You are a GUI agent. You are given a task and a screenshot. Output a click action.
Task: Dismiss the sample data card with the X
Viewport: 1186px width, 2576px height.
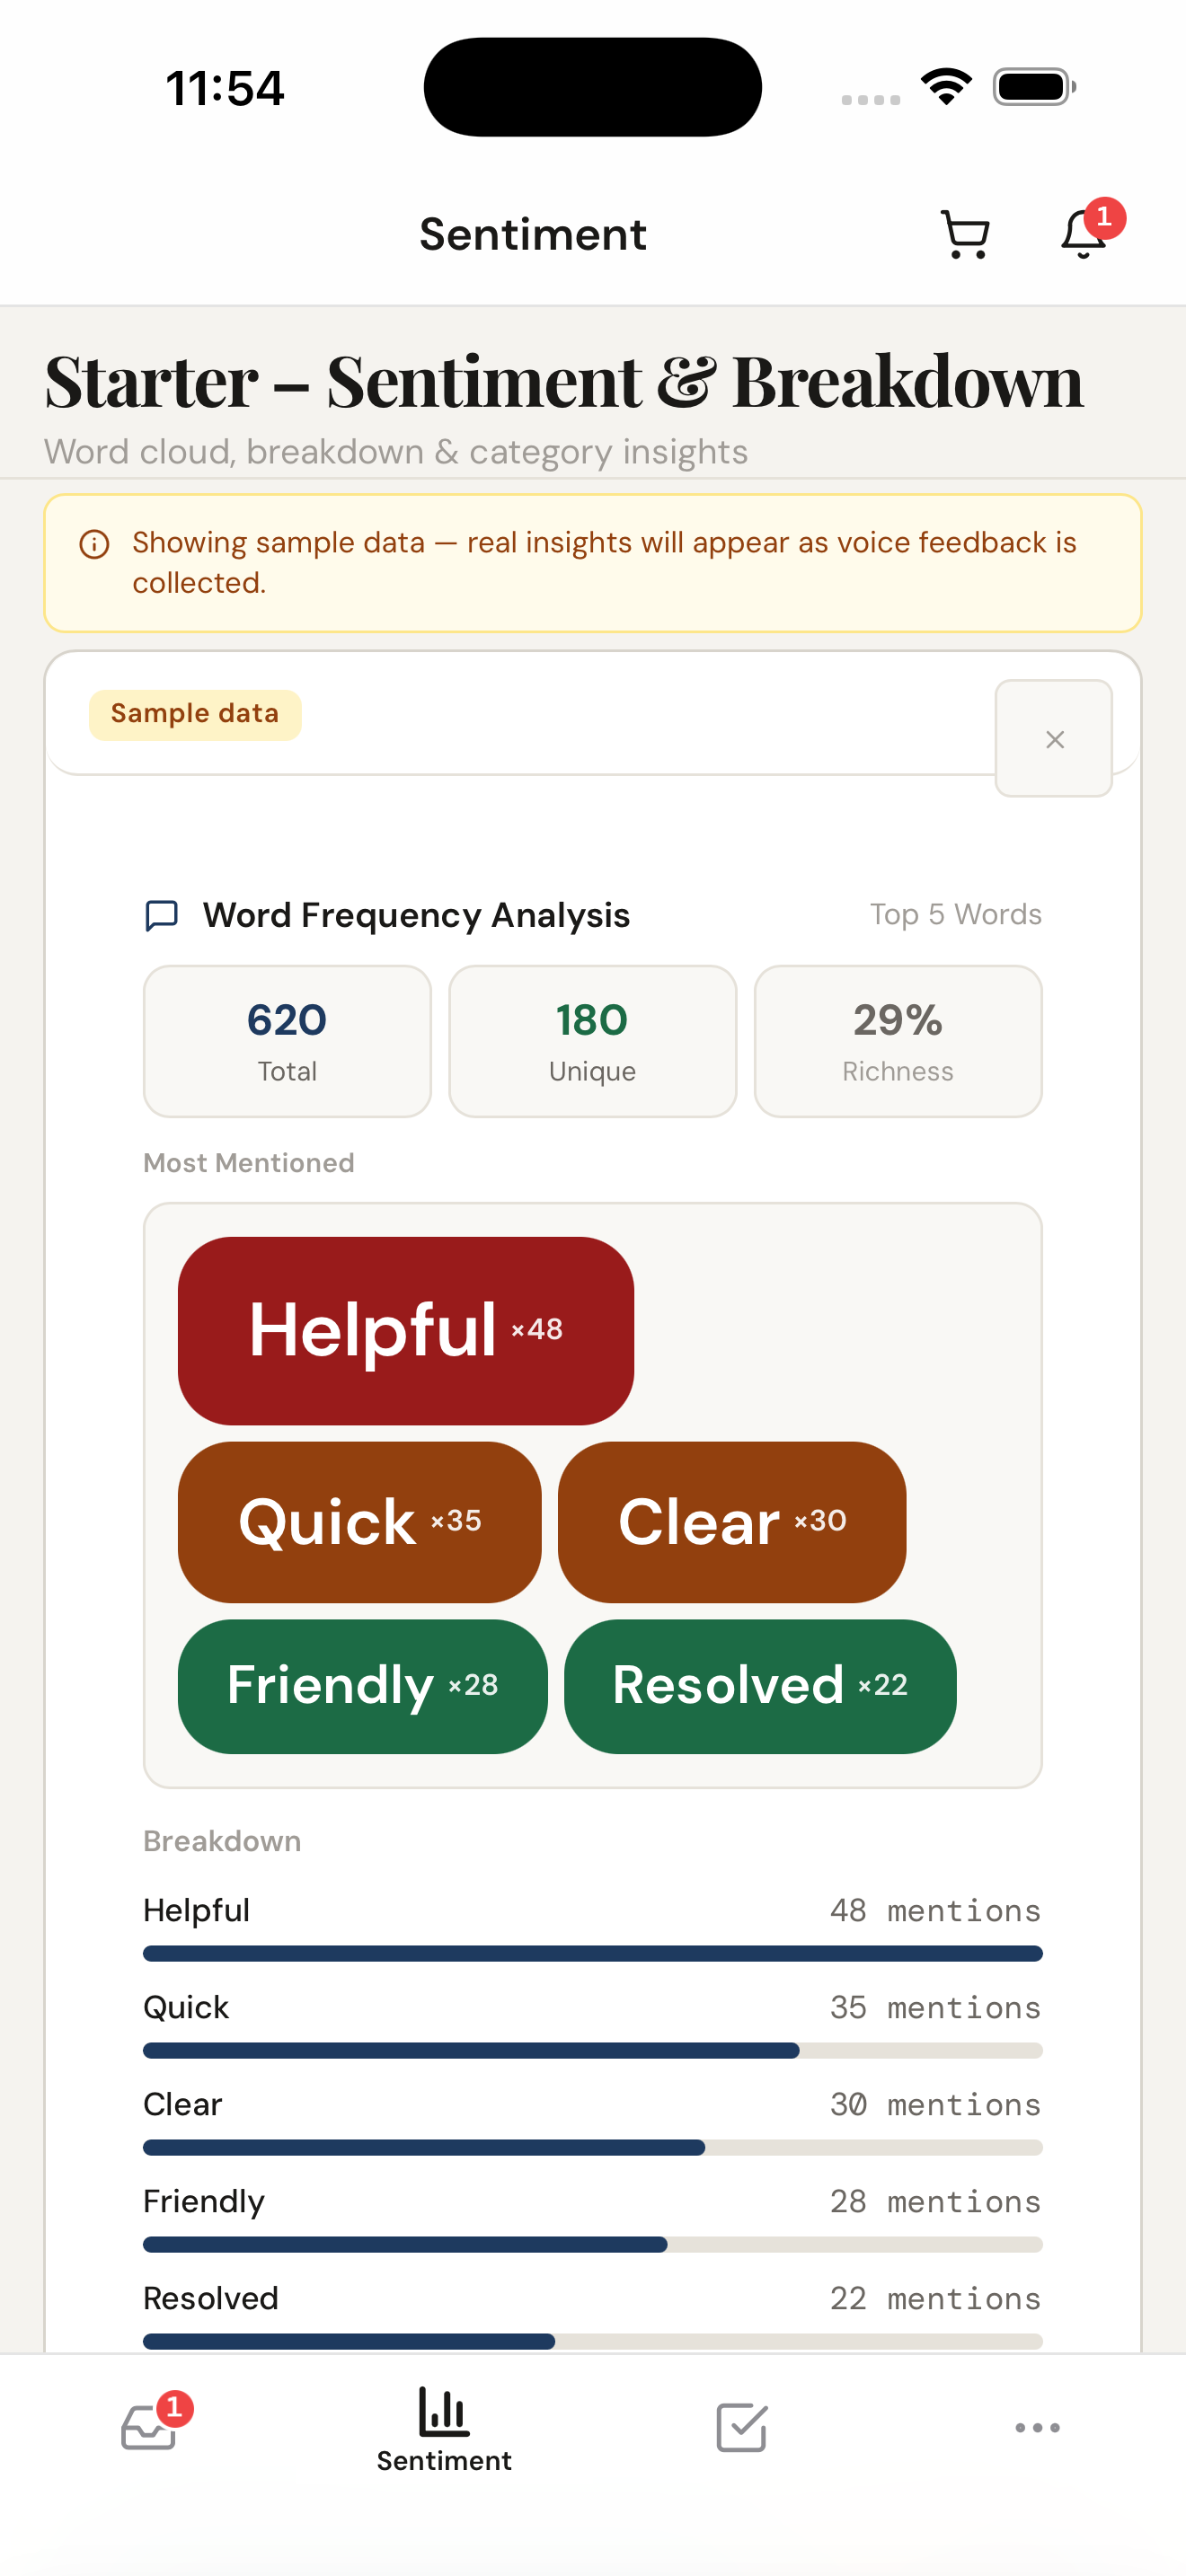coord(1054,739)
